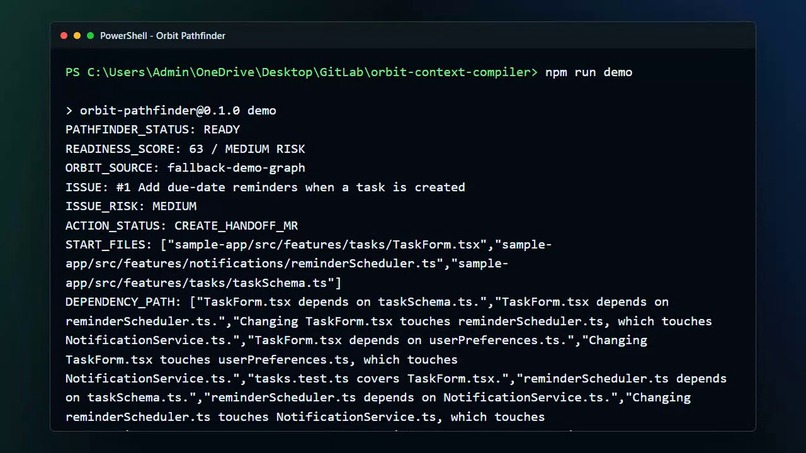The height and width of the screenshot is (453, 806).
Task: Click the 'ISSUE: #1 Add due-date reminders' line
Action: [265, 187]
